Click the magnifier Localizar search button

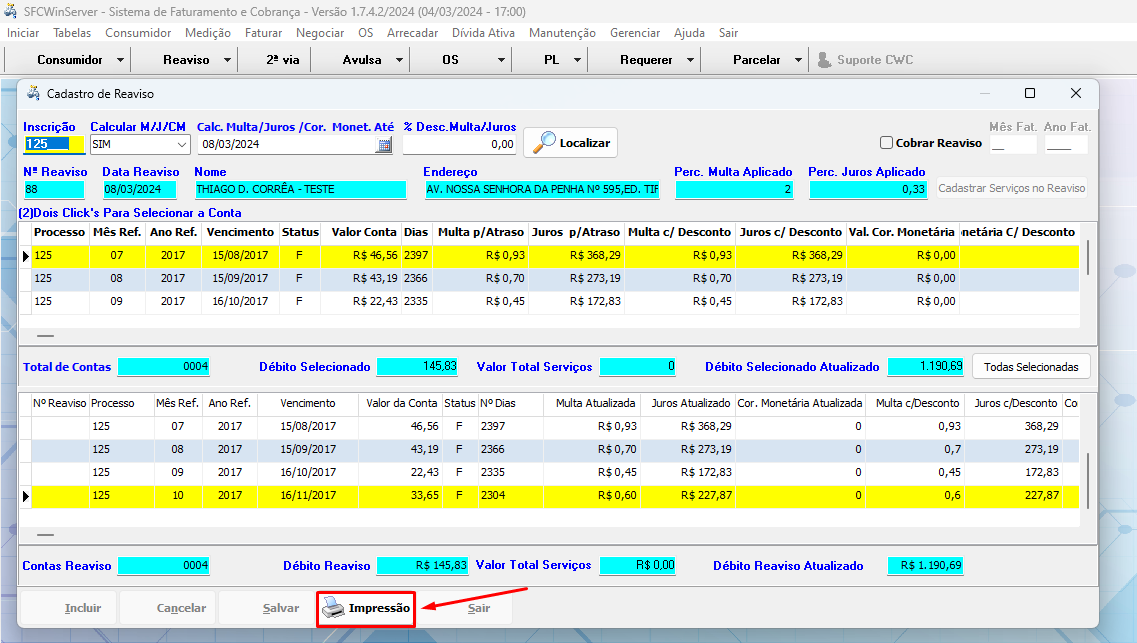tap(571, 143)
